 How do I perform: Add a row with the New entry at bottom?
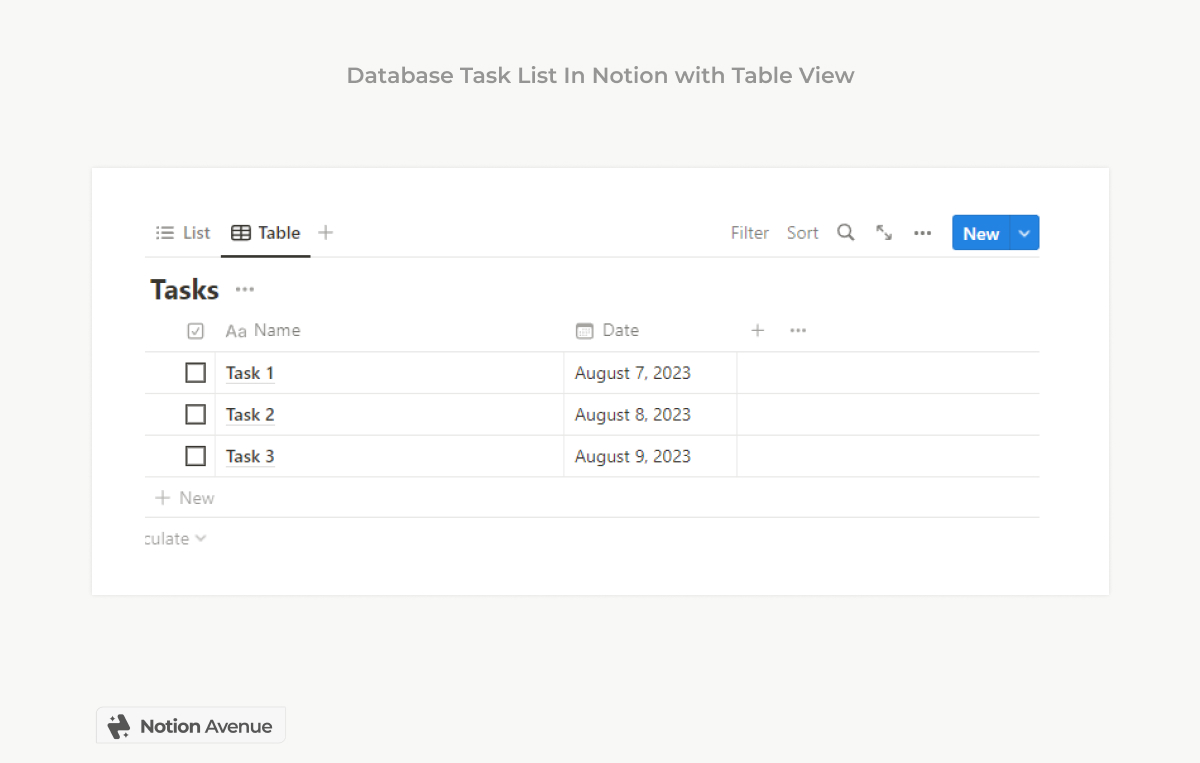pyautogui.click(x=186, y=497)
